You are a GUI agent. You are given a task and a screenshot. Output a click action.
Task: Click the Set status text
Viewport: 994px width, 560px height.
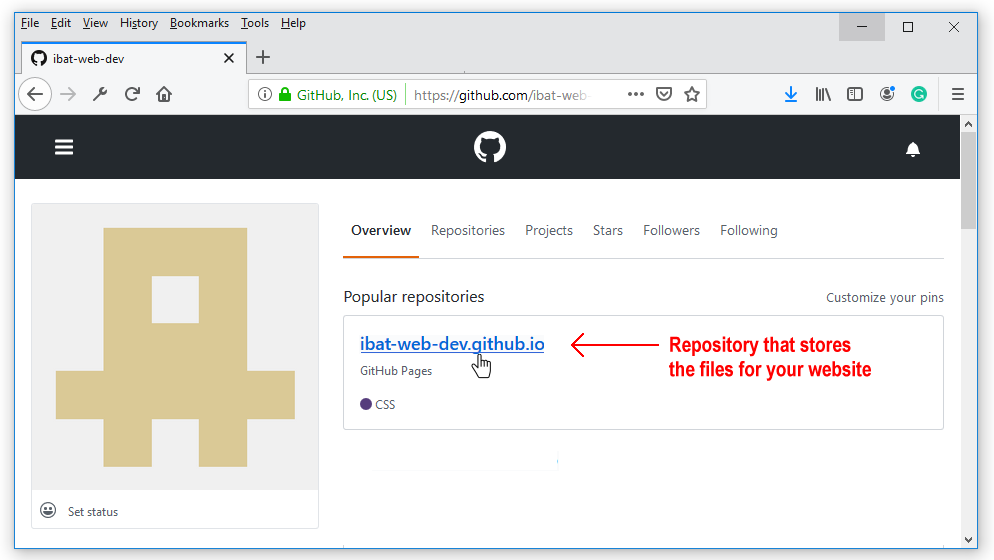[x=93, y=512]
